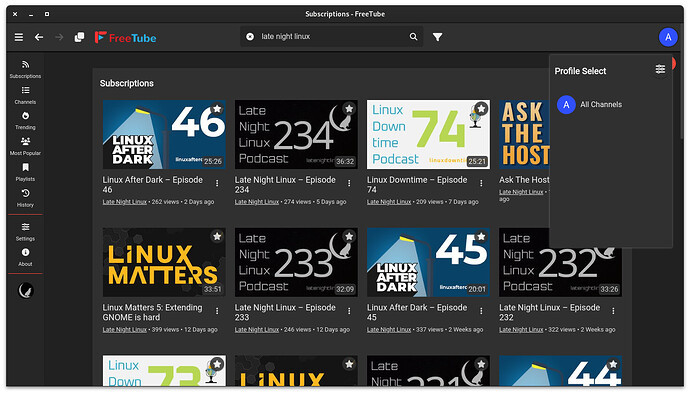
Task: Favorite Late Night Linux 234 with star
Action: [349, 109]
